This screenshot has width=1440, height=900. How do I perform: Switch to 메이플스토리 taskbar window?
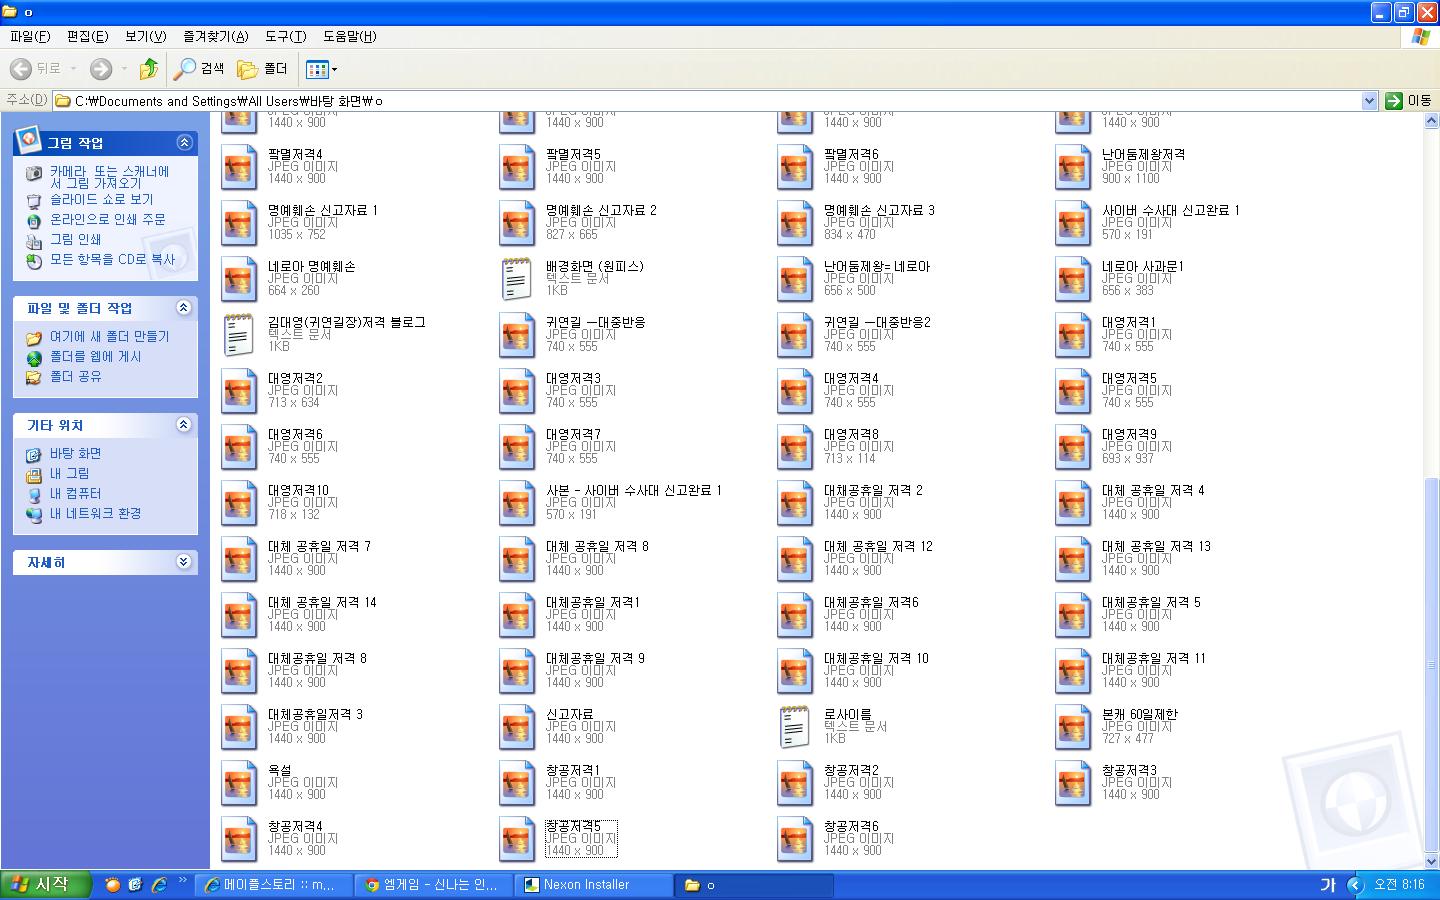276,884
